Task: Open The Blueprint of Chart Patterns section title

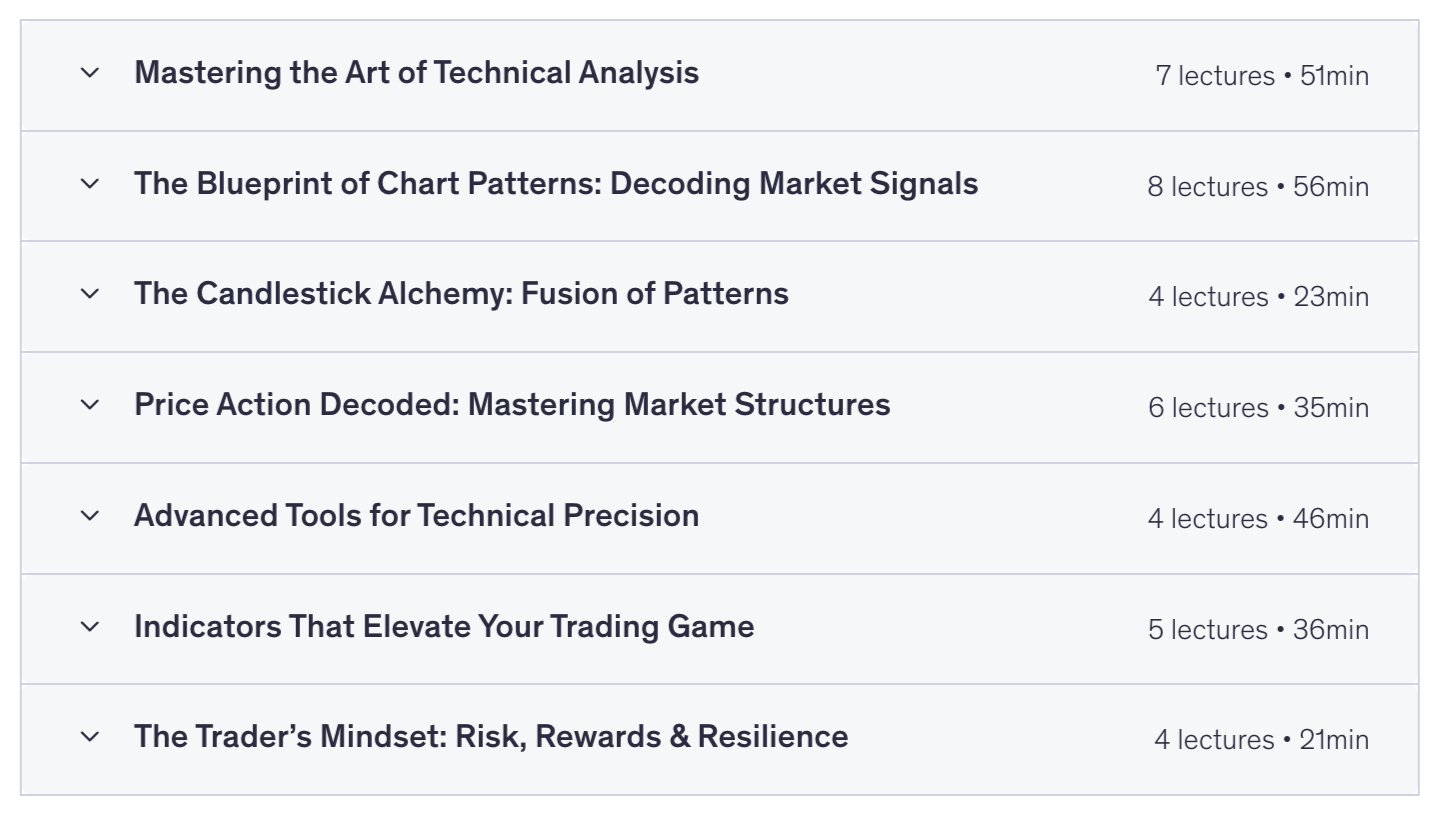Action: pyautogui.click(x=556, y=184)
